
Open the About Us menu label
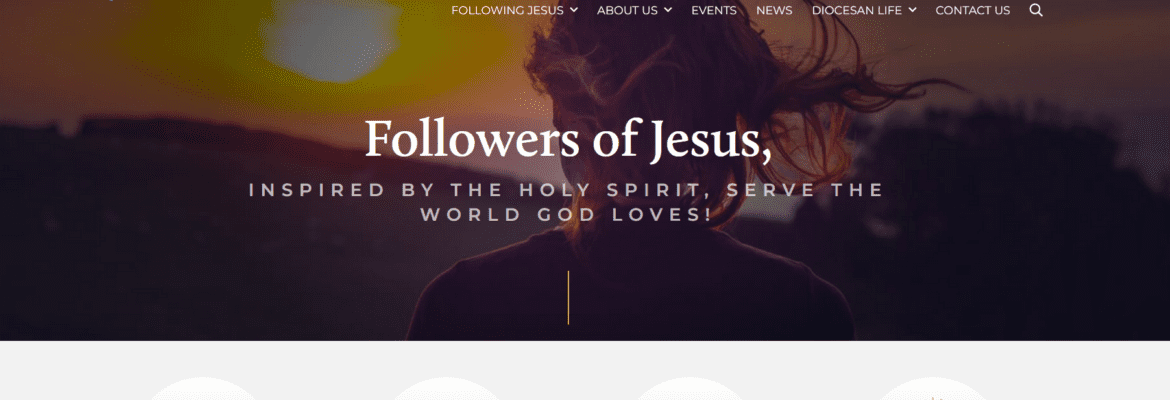(628, 10)
